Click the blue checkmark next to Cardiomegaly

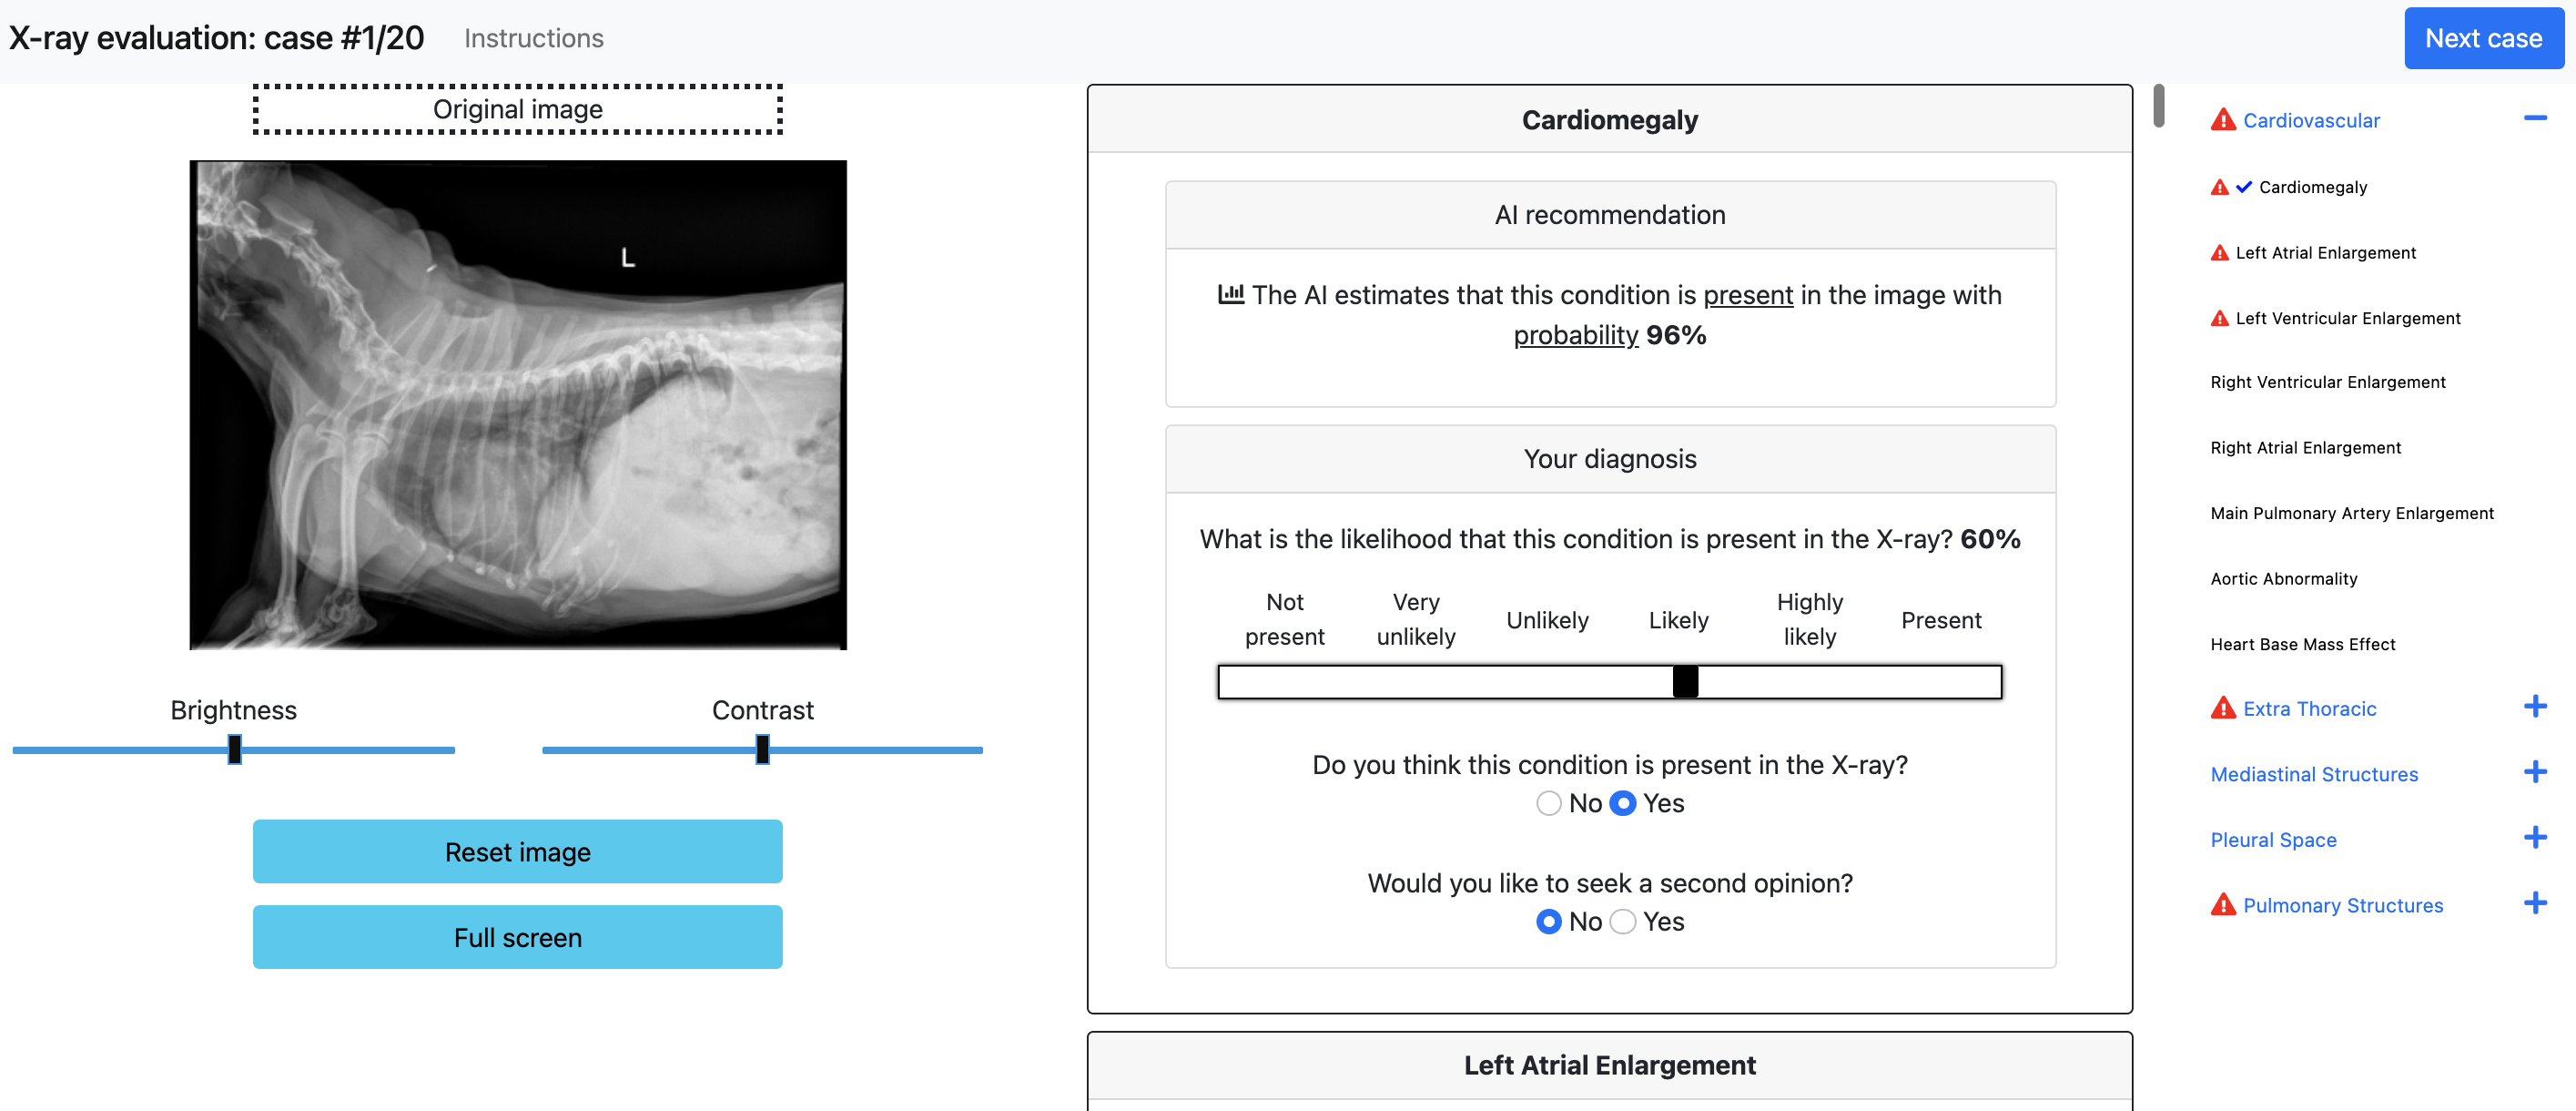tap(2244, 187)
